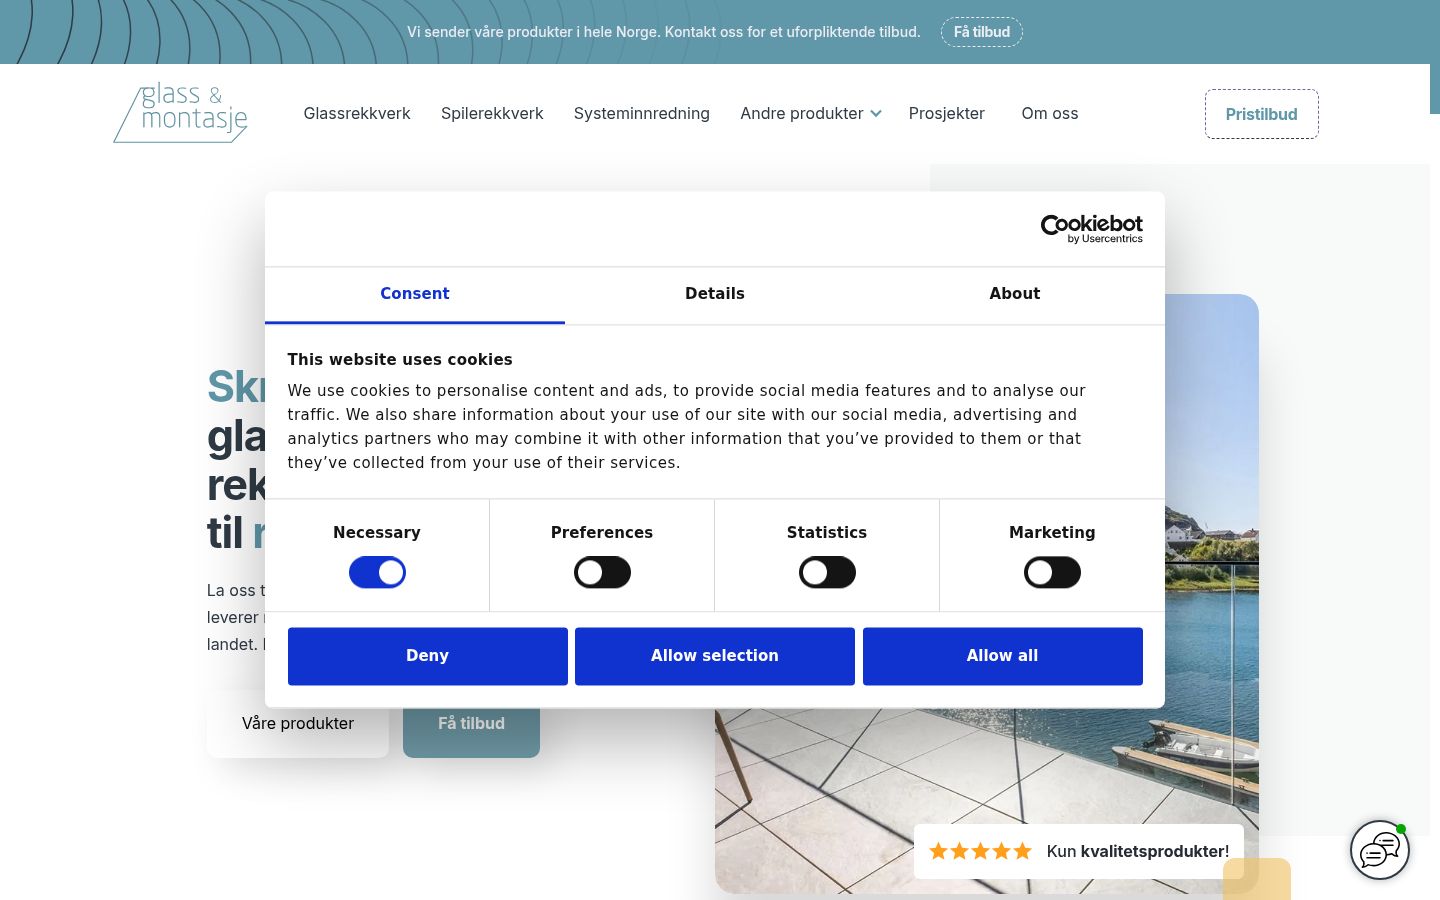The image size is (1440, 900).
Task: Click the Statistics category label
Action: click(827, 533)
